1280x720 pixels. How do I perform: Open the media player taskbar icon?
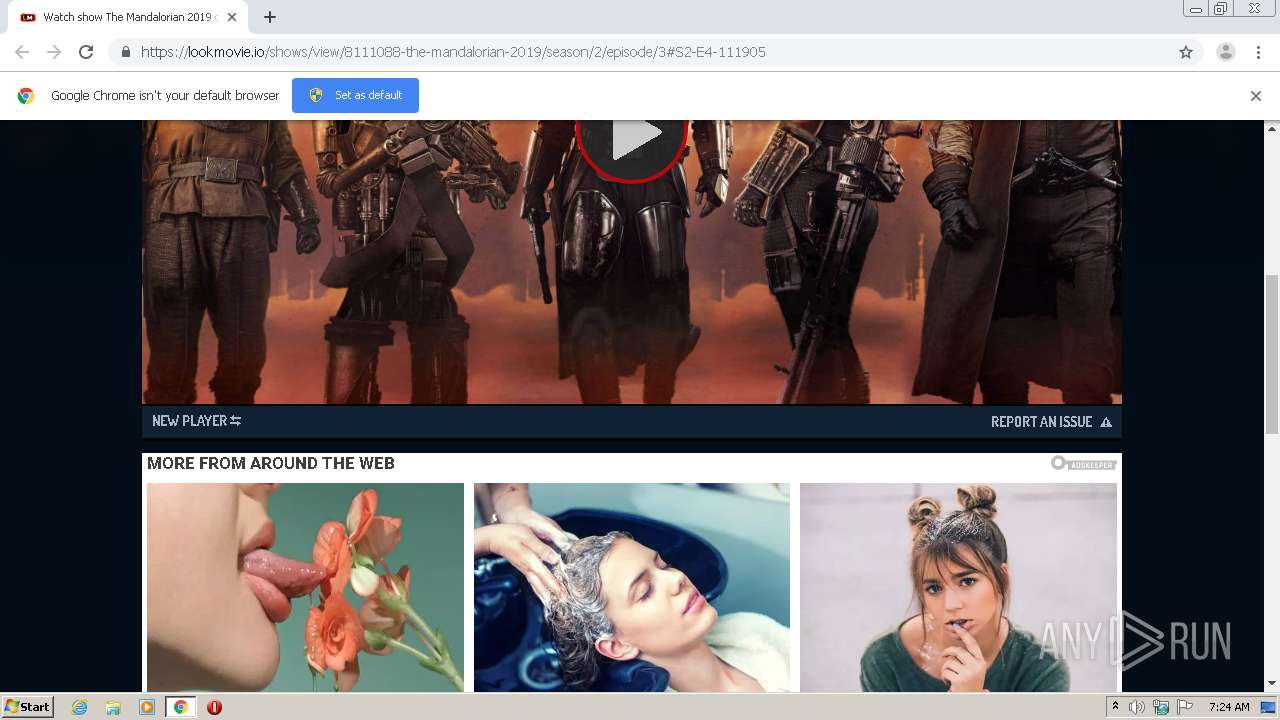click(x=147, y=707)
